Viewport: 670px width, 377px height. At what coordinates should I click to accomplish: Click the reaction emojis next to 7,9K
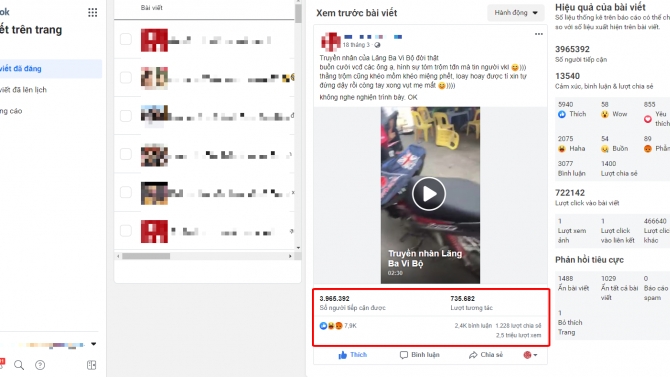(x=331, y=326)
